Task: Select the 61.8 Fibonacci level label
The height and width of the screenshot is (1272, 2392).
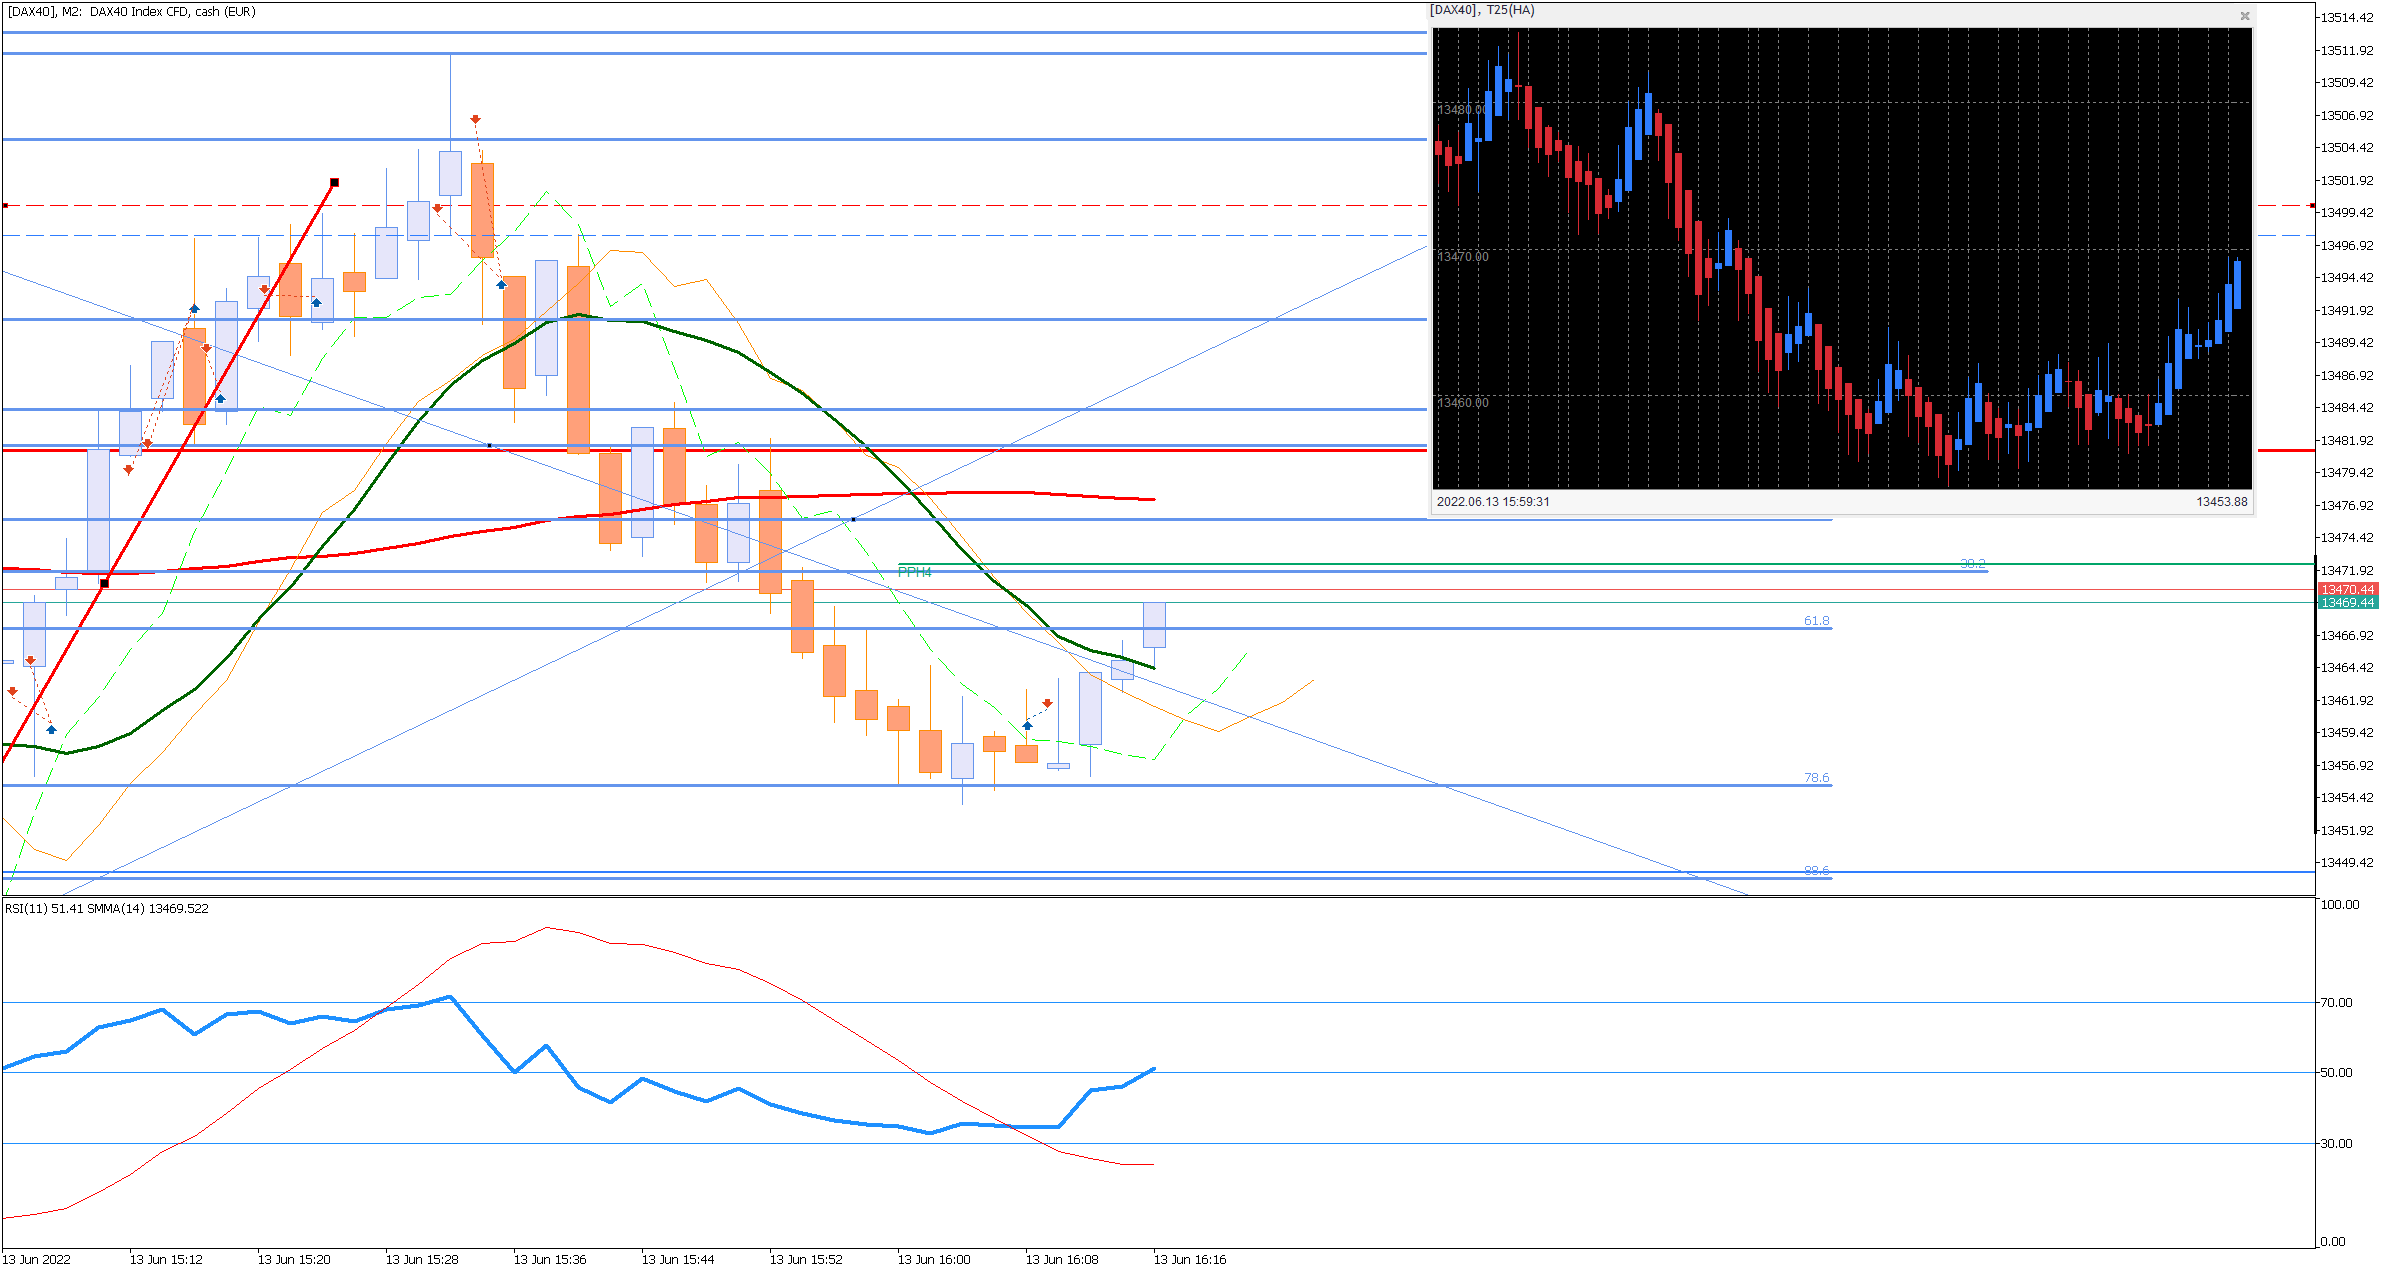Action: (x=1816, y=621)
